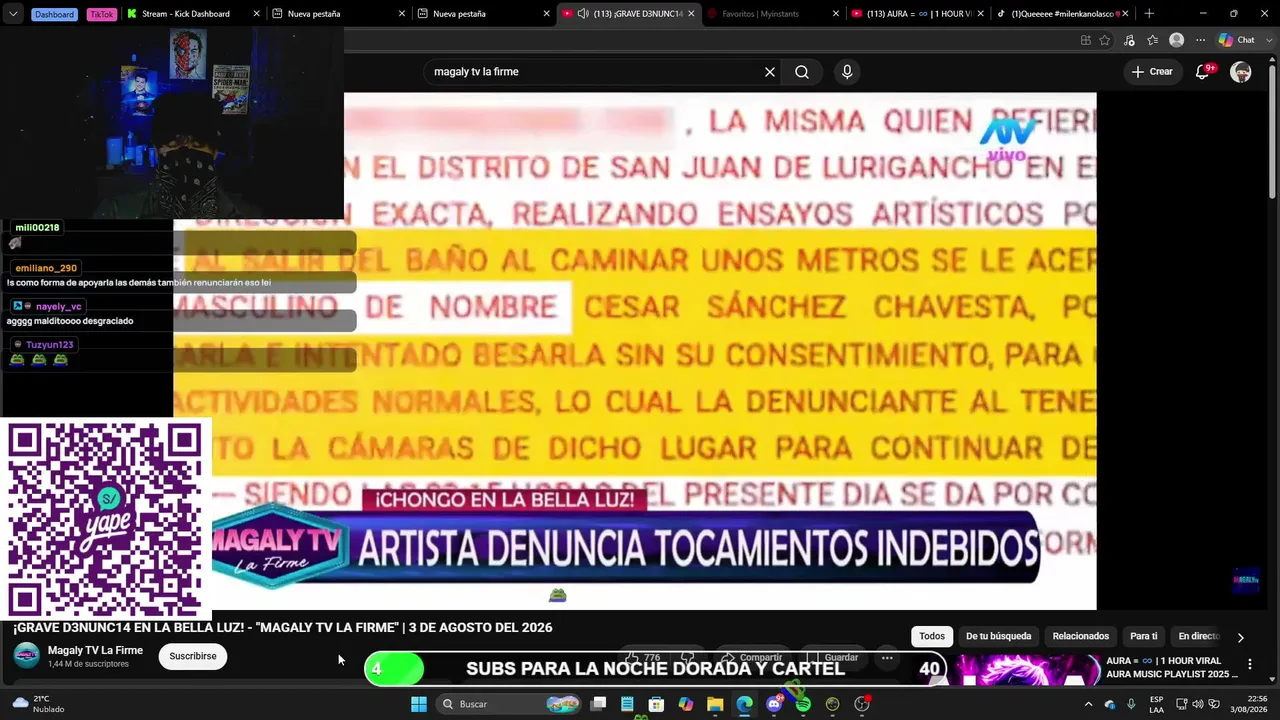The width and height of the screenshot is (1280, 720).
Task: Open File Explorer from the taskbar
Action: coord(715,704)
